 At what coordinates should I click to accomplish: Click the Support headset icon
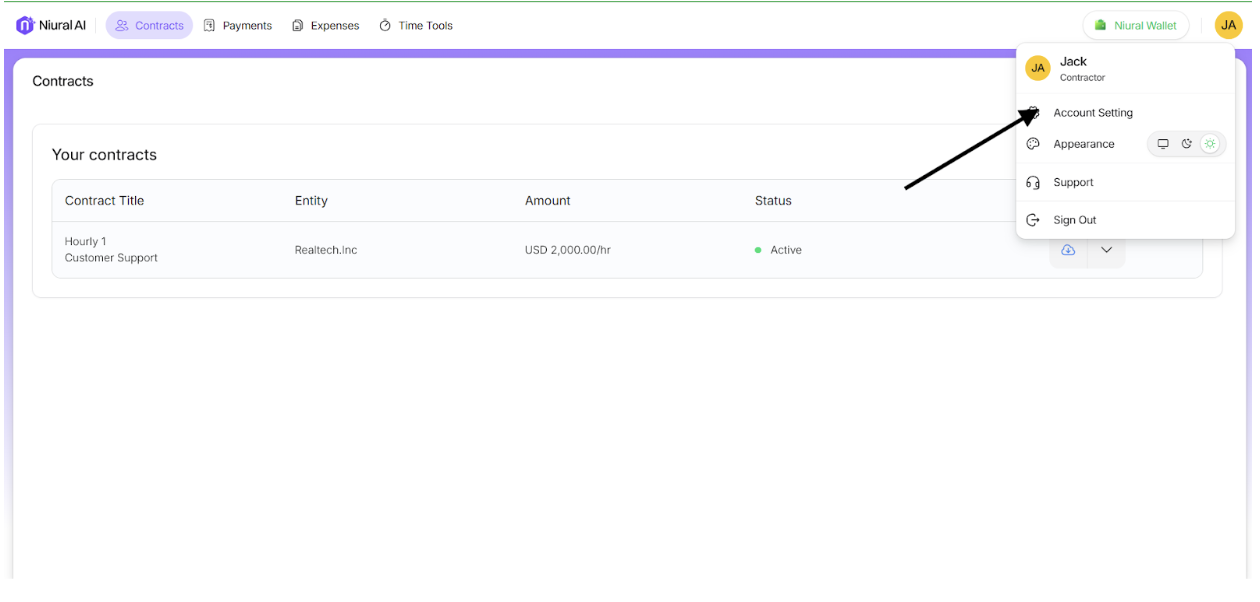click(x=1033, y=183)
